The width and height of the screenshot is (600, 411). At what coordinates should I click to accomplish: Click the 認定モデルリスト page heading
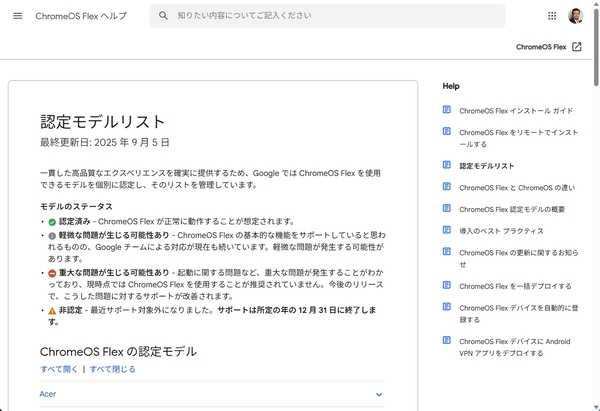[102, 122]
